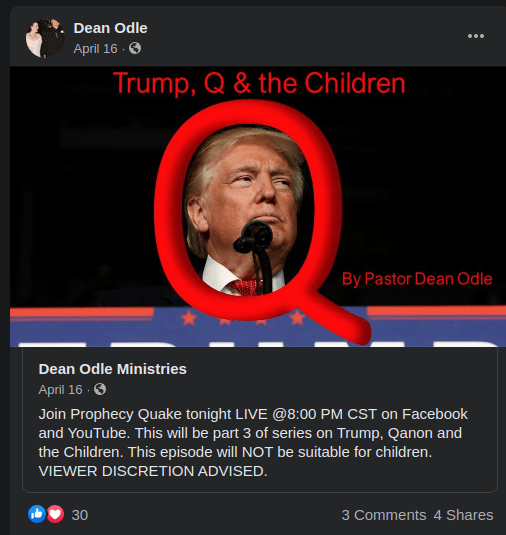Click Dean Odle's profile picture
This screenshot has width=506, height=535.
click(x=45, y=38)
